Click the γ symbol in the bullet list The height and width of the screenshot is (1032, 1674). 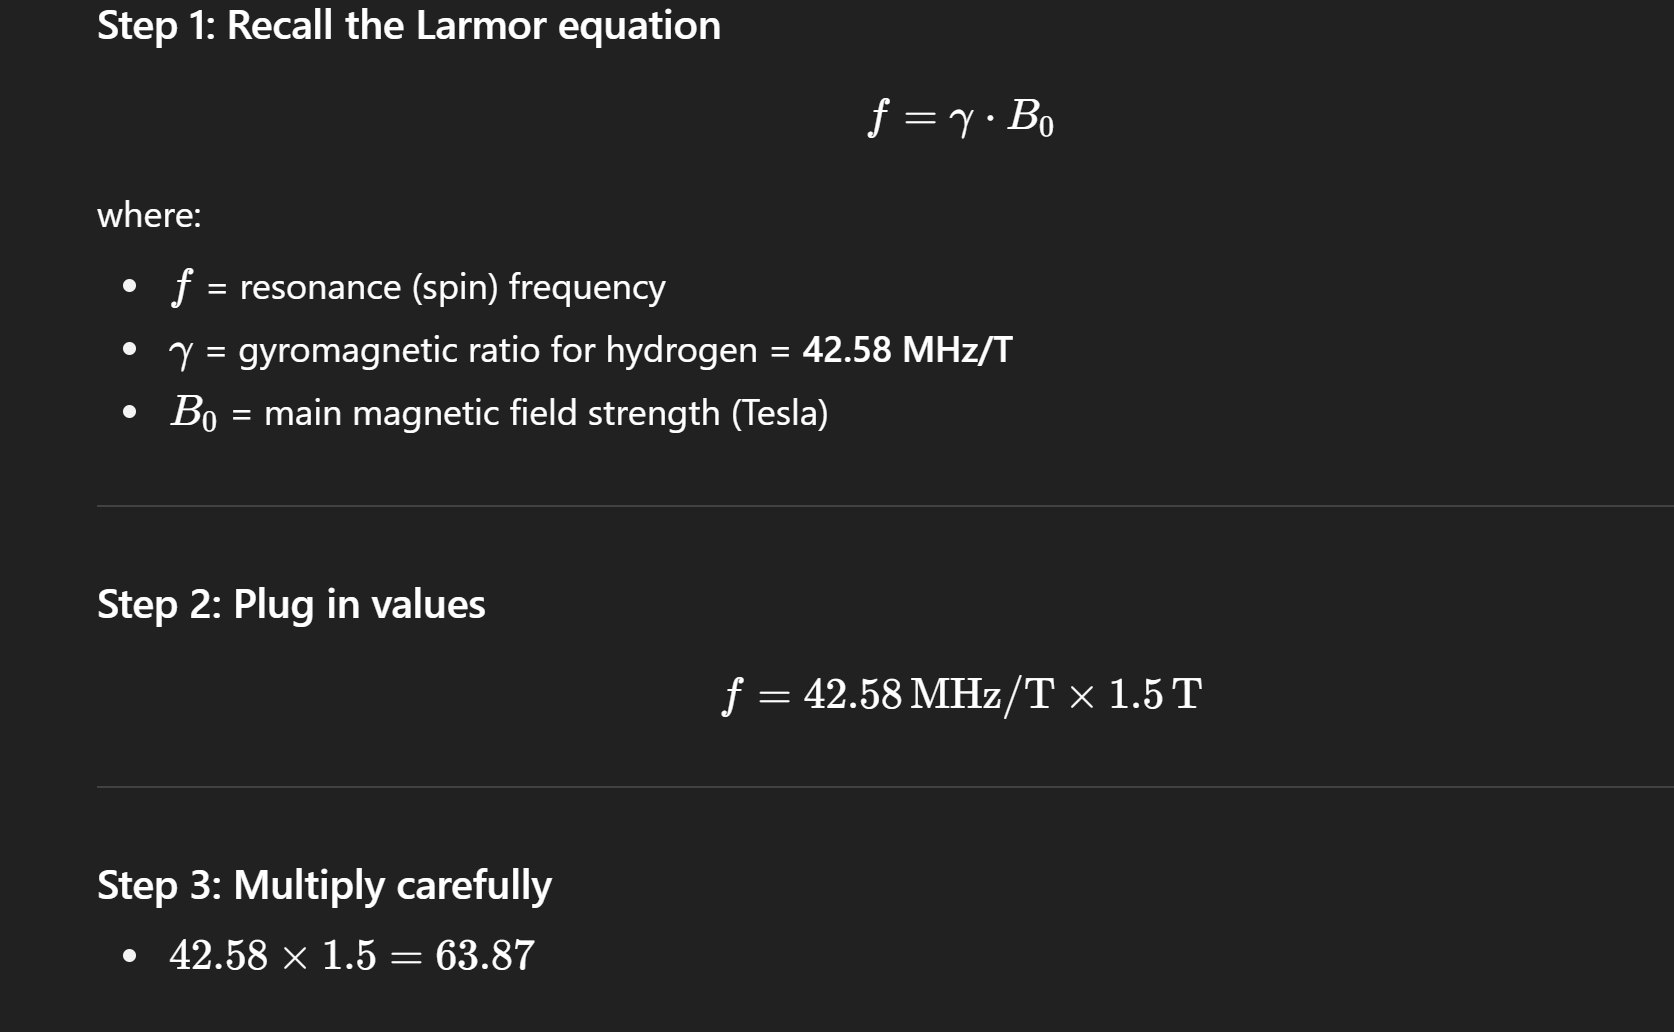coord(182,352)
